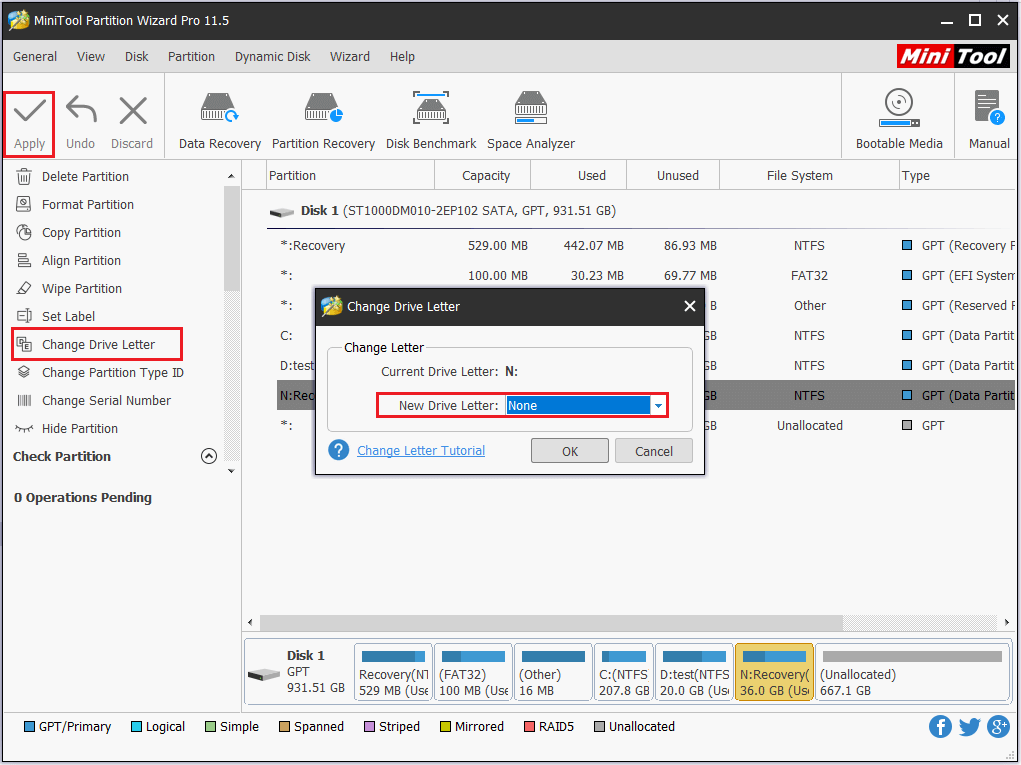Open New Drive Letter dropdown arrow
This screenshot has height=765, width=1021.
click(658, 406)
